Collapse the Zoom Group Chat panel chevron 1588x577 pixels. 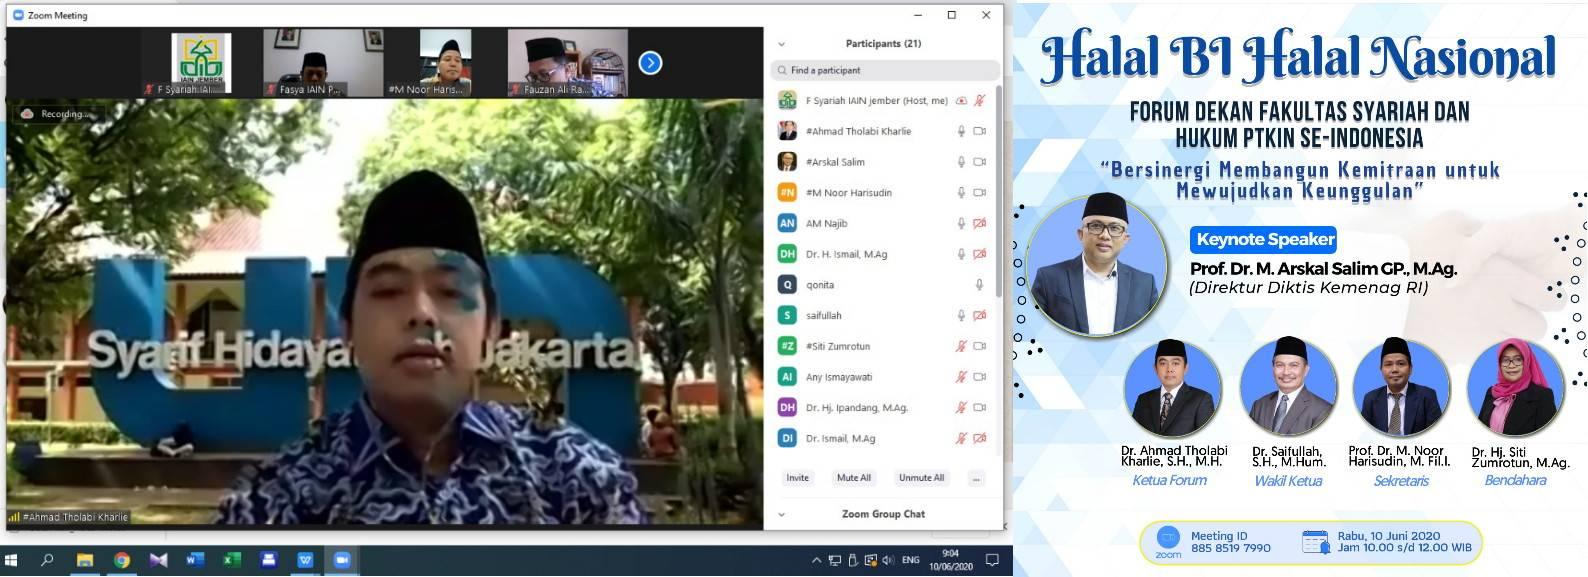click(781, 515)
